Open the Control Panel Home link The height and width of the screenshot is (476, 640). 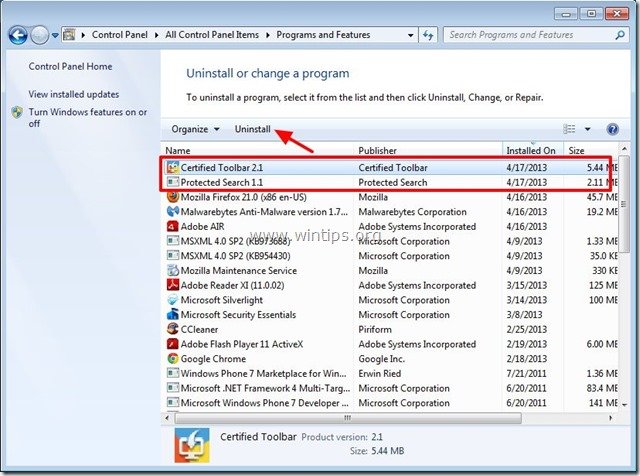70,67
